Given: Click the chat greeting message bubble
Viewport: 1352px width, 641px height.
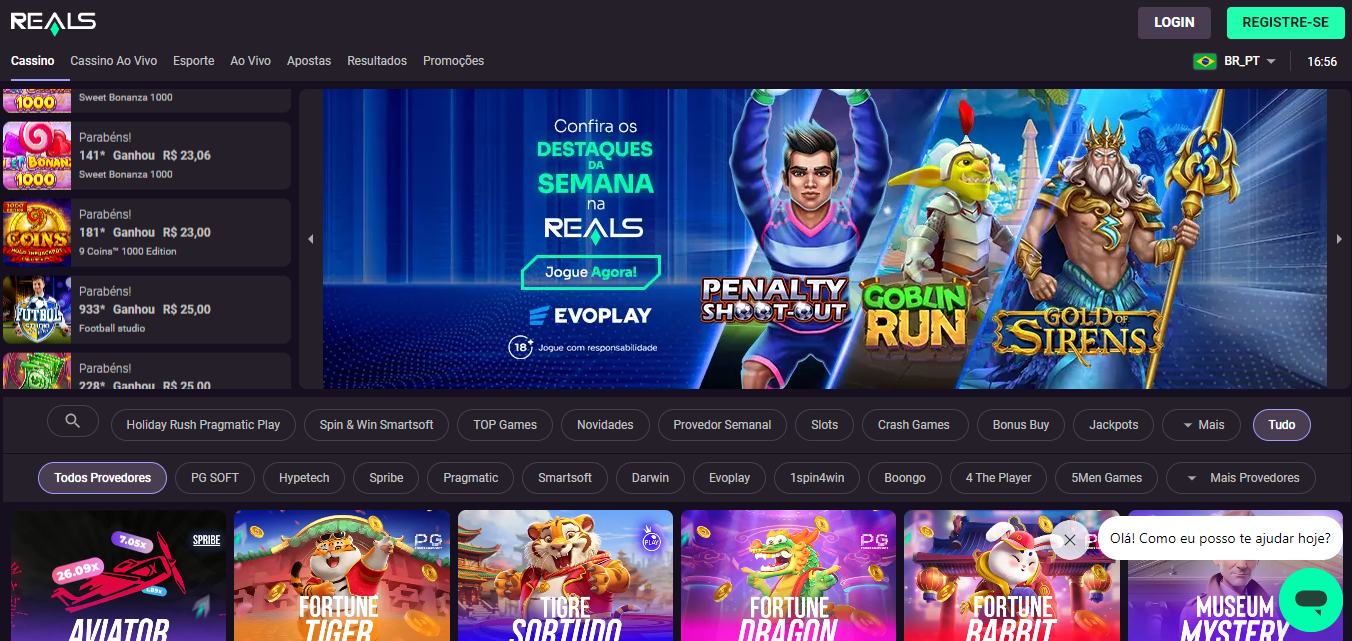Looking at the screenshot, I should 1220,538.
